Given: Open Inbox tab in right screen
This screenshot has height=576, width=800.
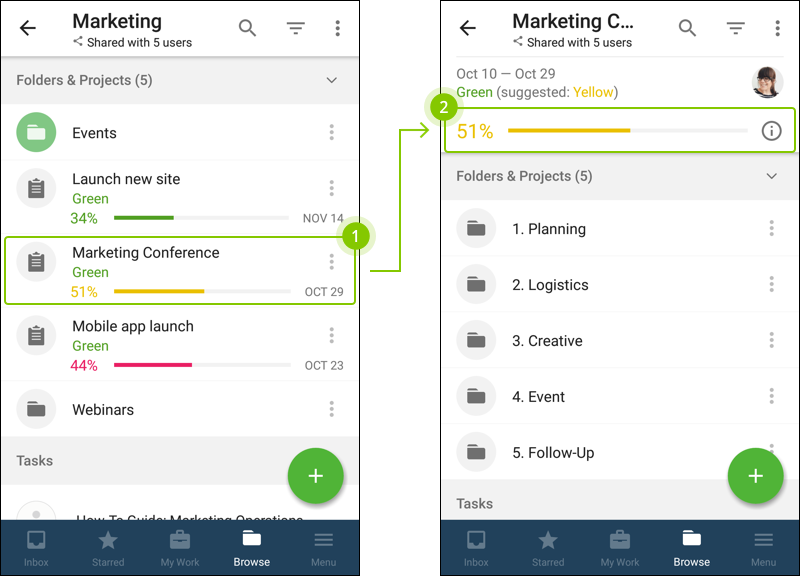Looking at the screenshot, I should (x=476, y=548).
